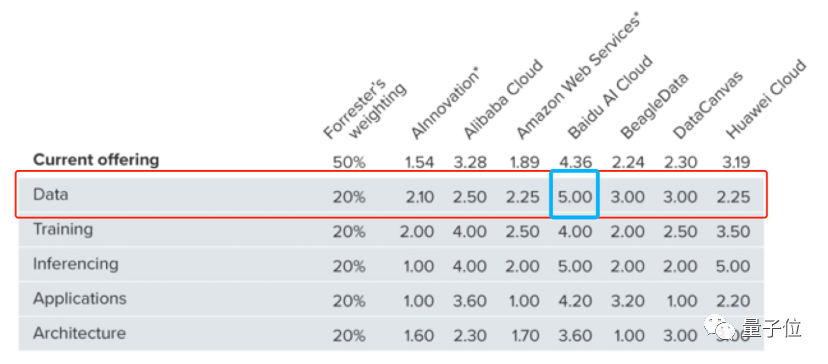Click Huawei Cloud's 5.00 Inferencing score
This screenshot has height=364, width=828.
pos(733,266)
